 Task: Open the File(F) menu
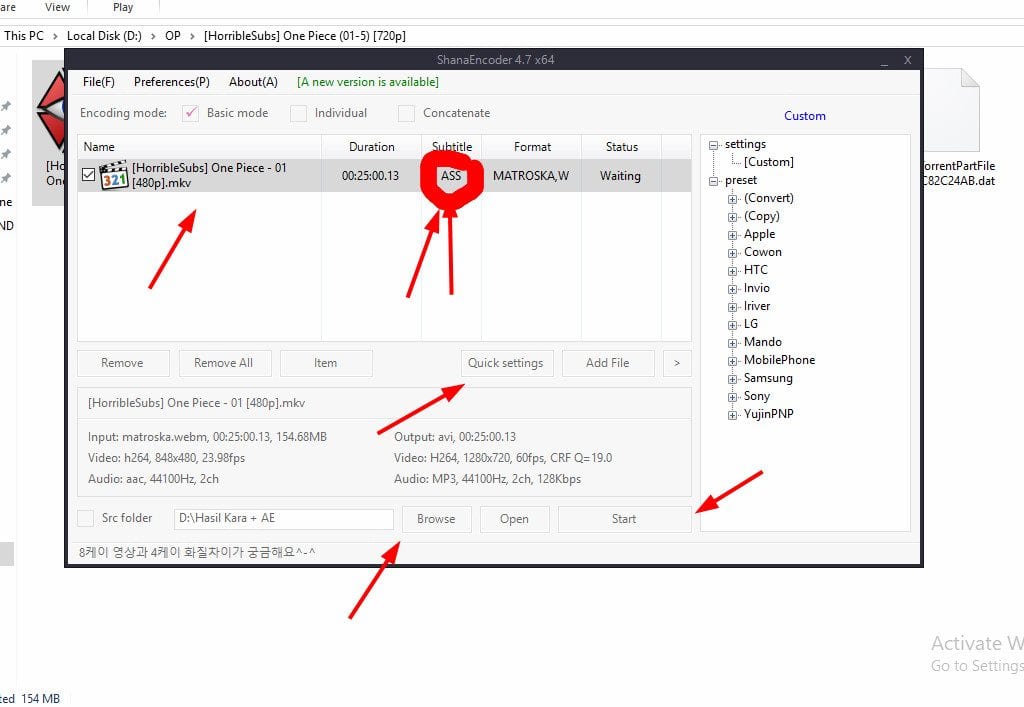click(x=99, y=82)
